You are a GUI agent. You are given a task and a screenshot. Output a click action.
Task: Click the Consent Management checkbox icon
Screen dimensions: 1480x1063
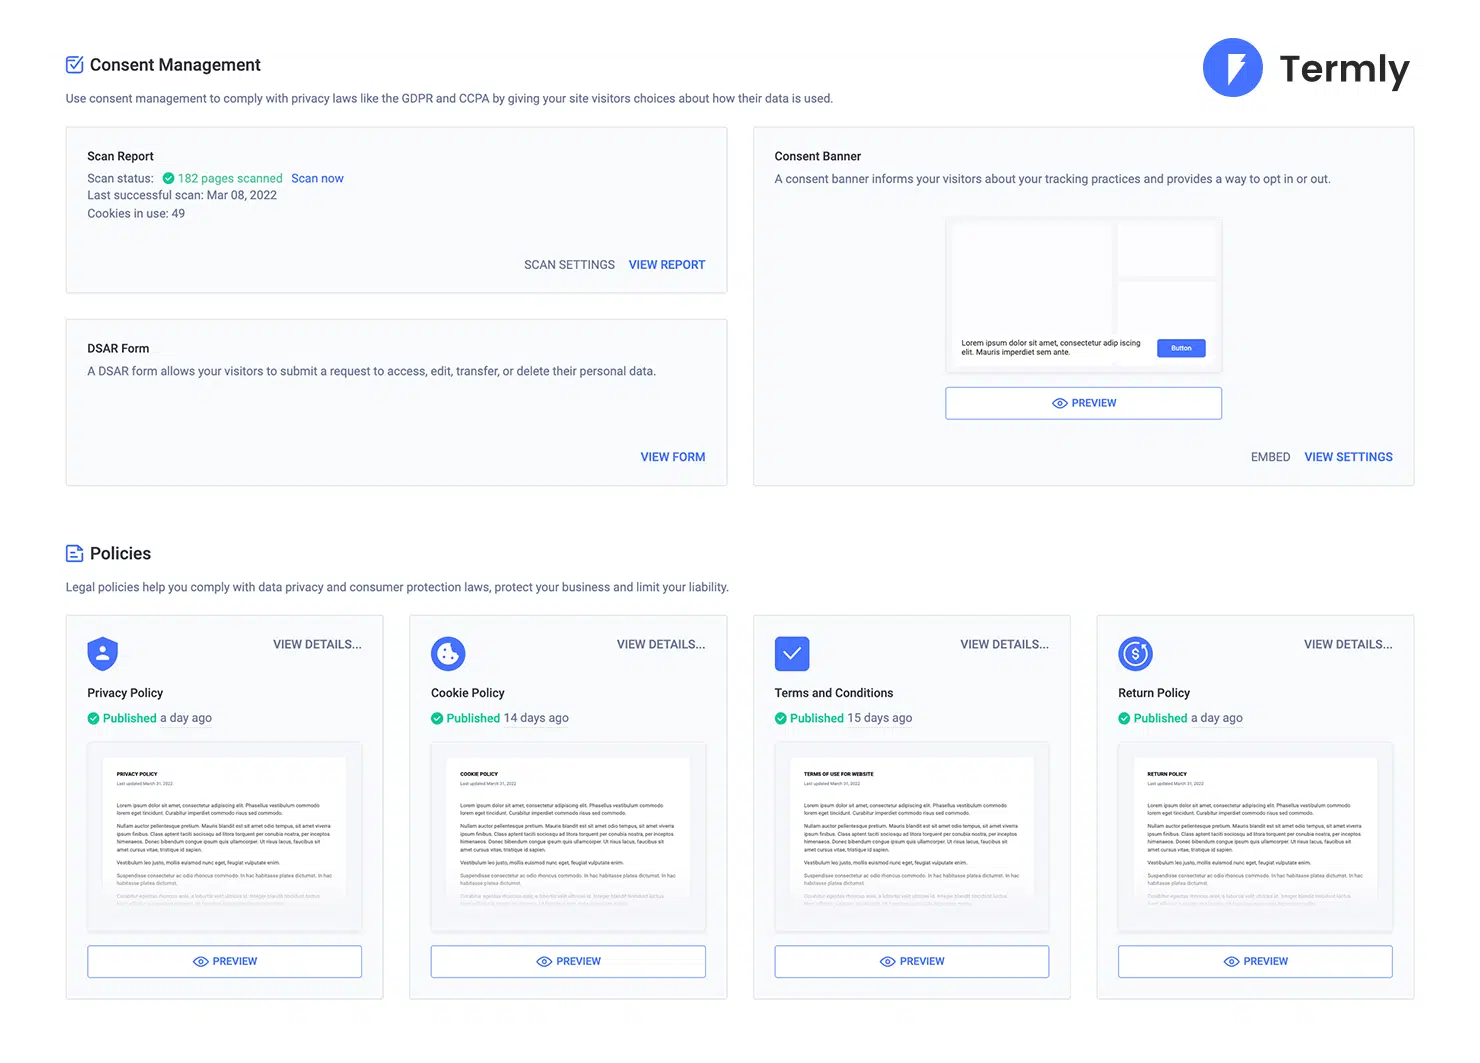[x=75, y=65]
